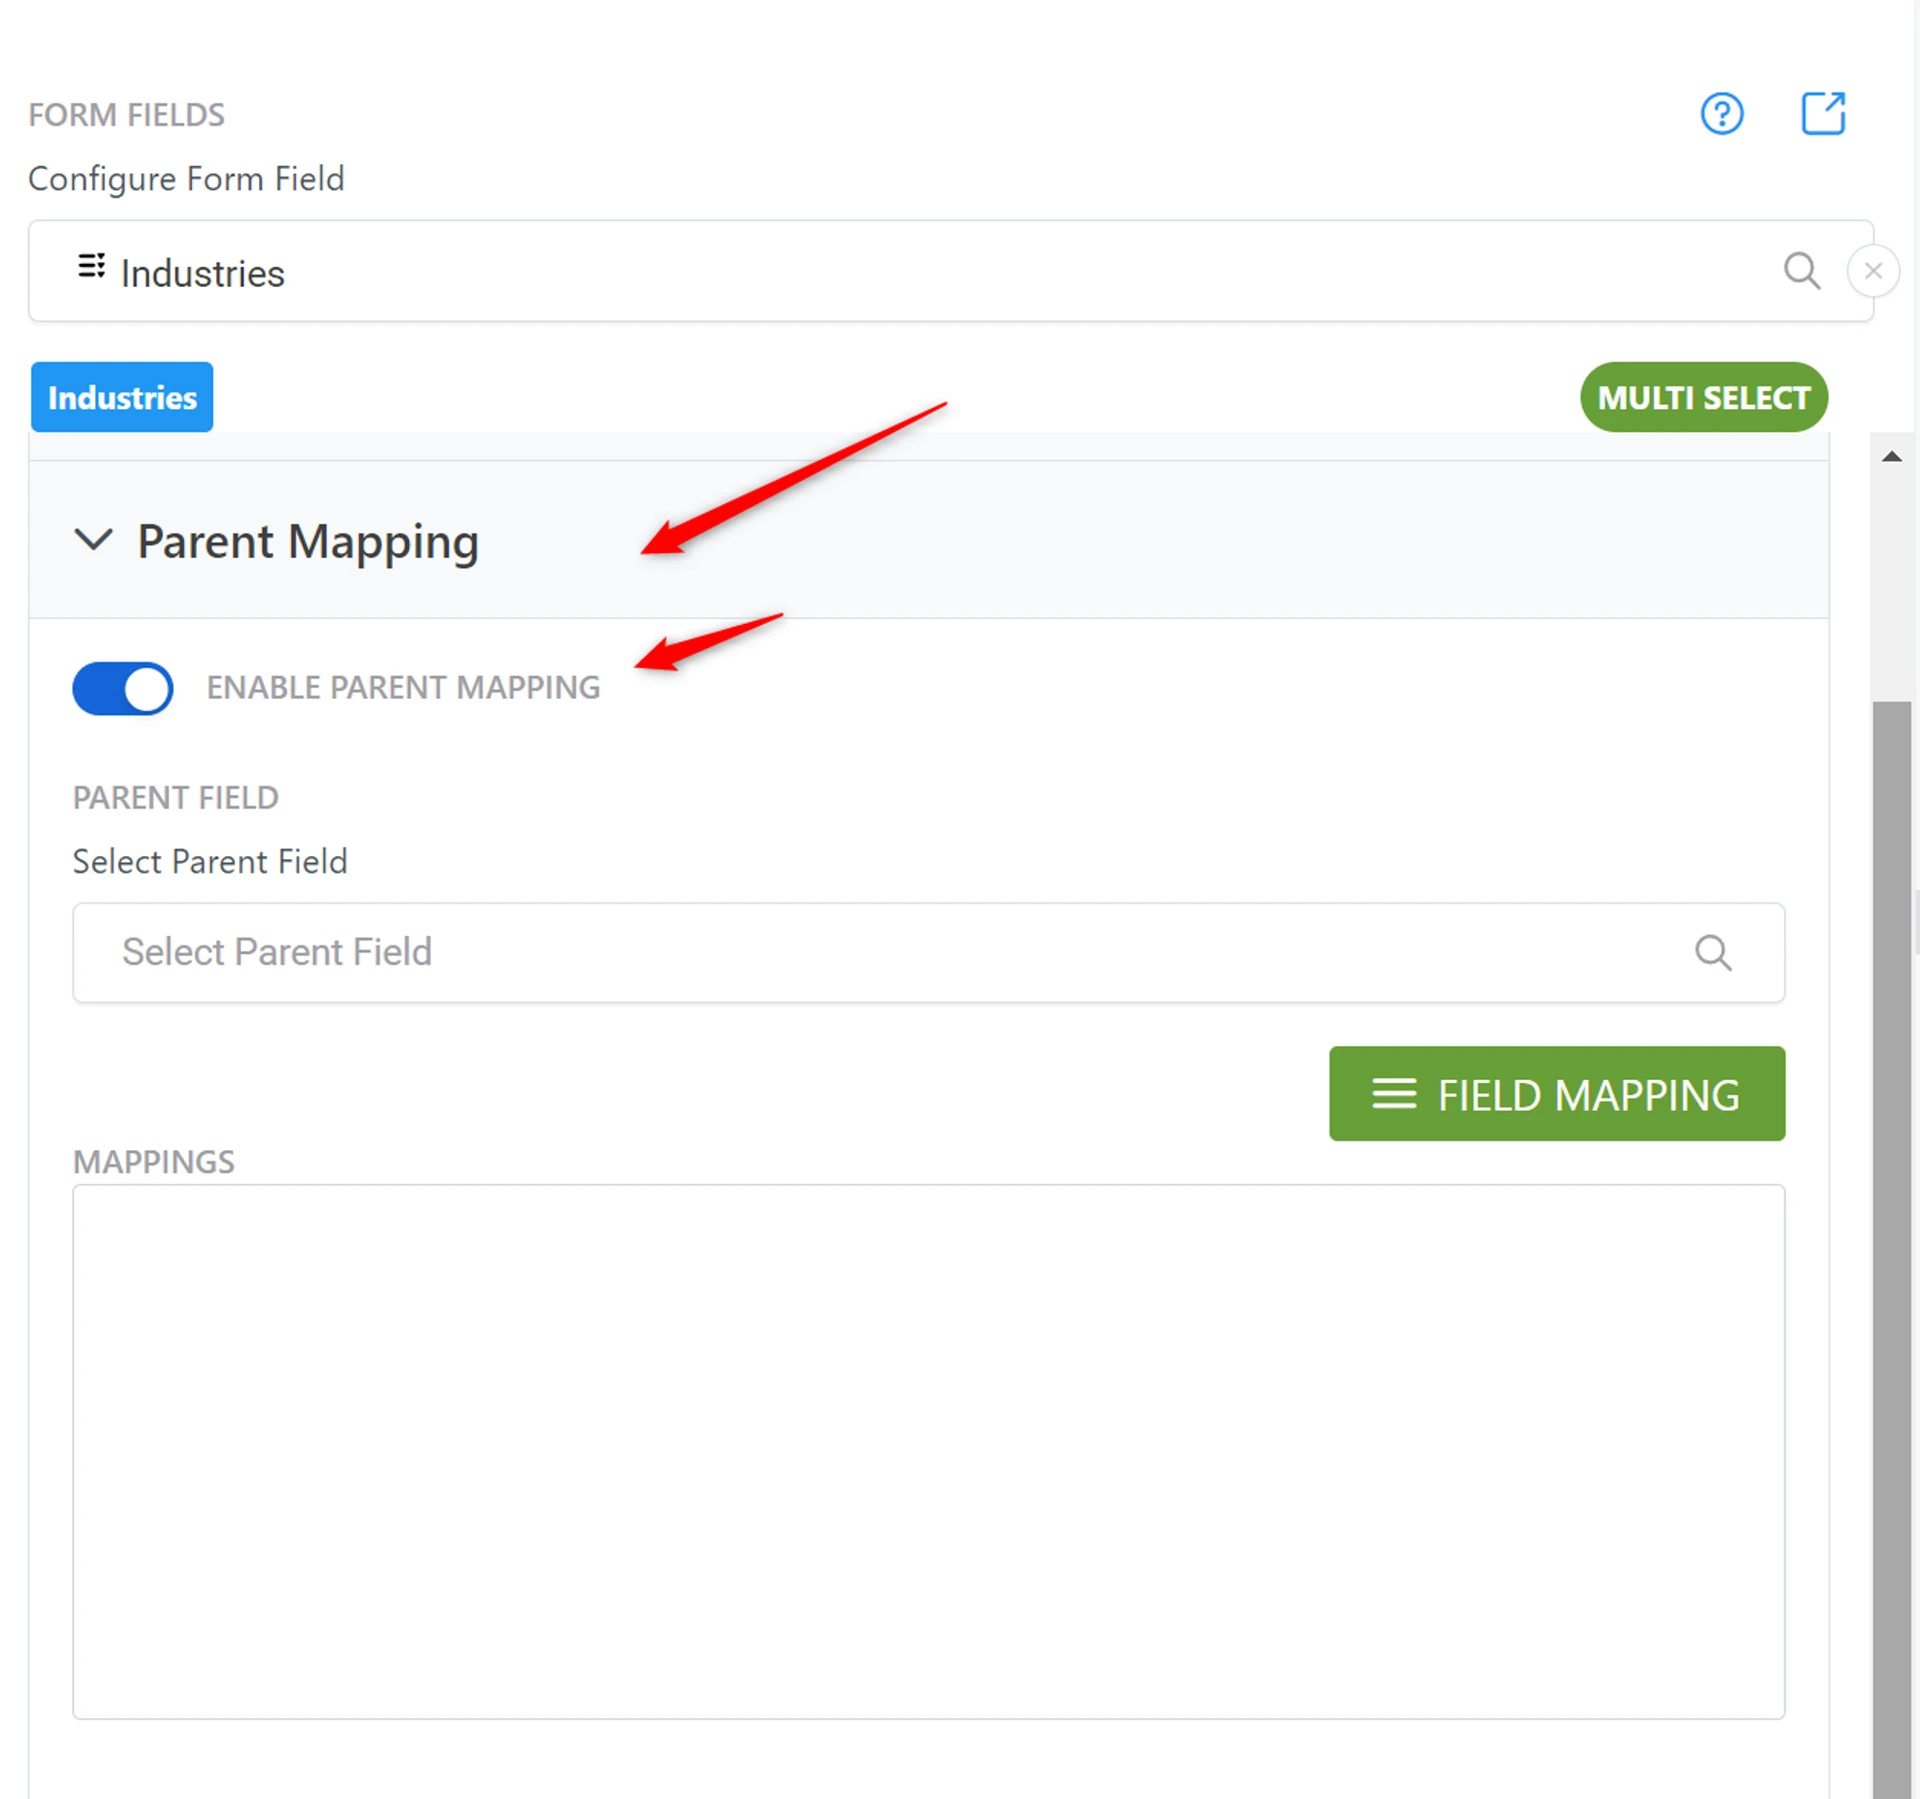1920x1799 pixels.
Task: Clear the Industries field with X icon
Action: pyautogui.click(x=1872, y=271)
